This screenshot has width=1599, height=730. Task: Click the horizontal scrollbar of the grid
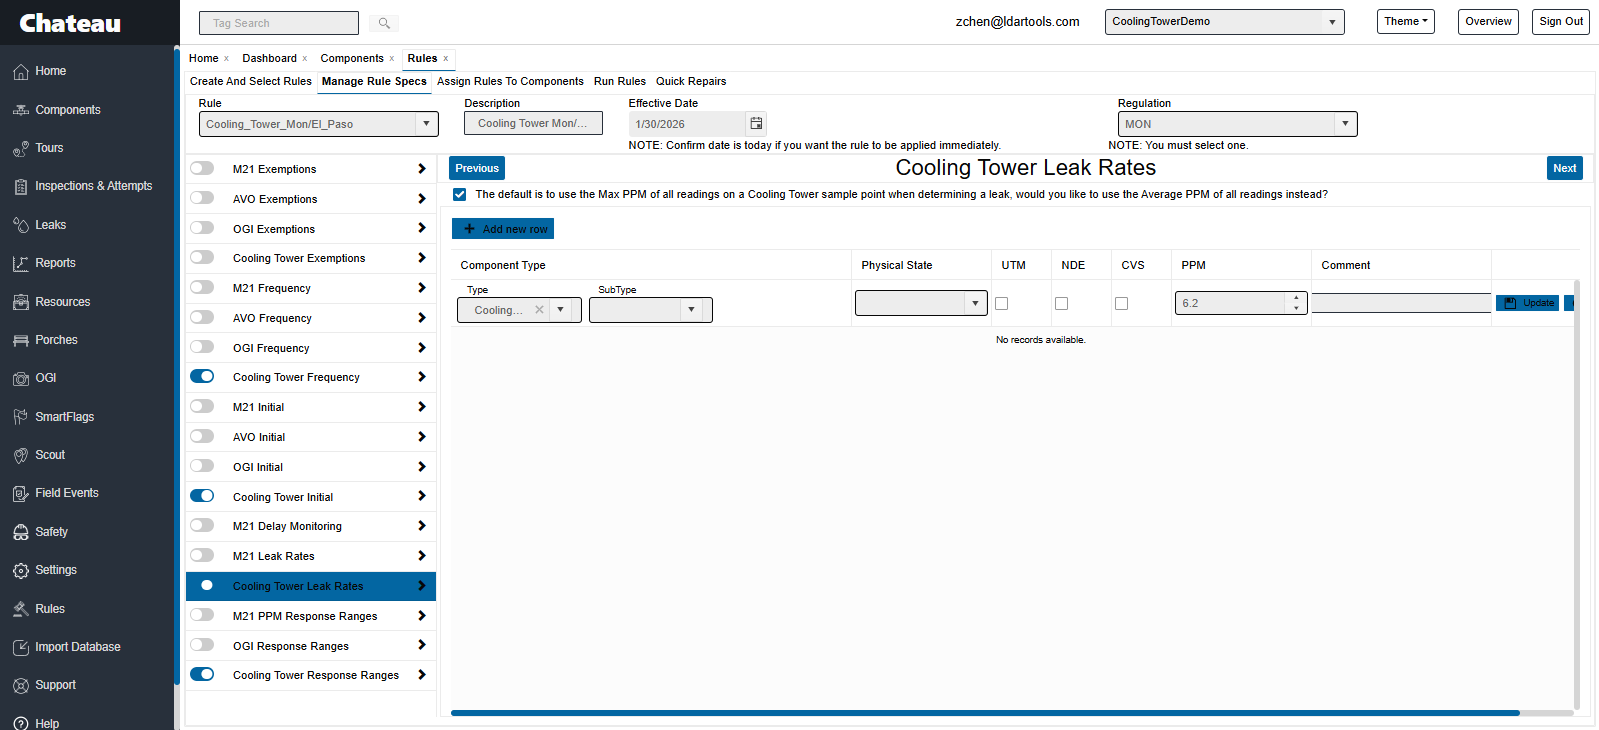point(985,713)
